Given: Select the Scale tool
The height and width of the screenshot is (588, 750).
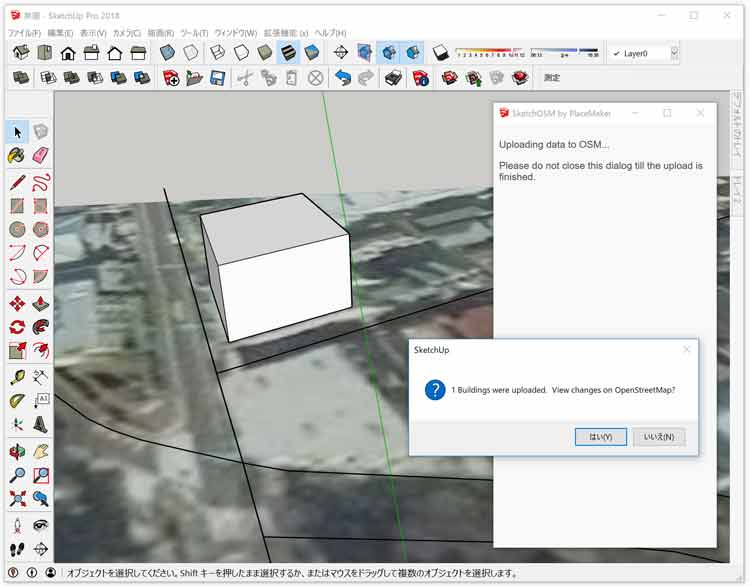Looking at the screenshot, I should click(17, 350).
